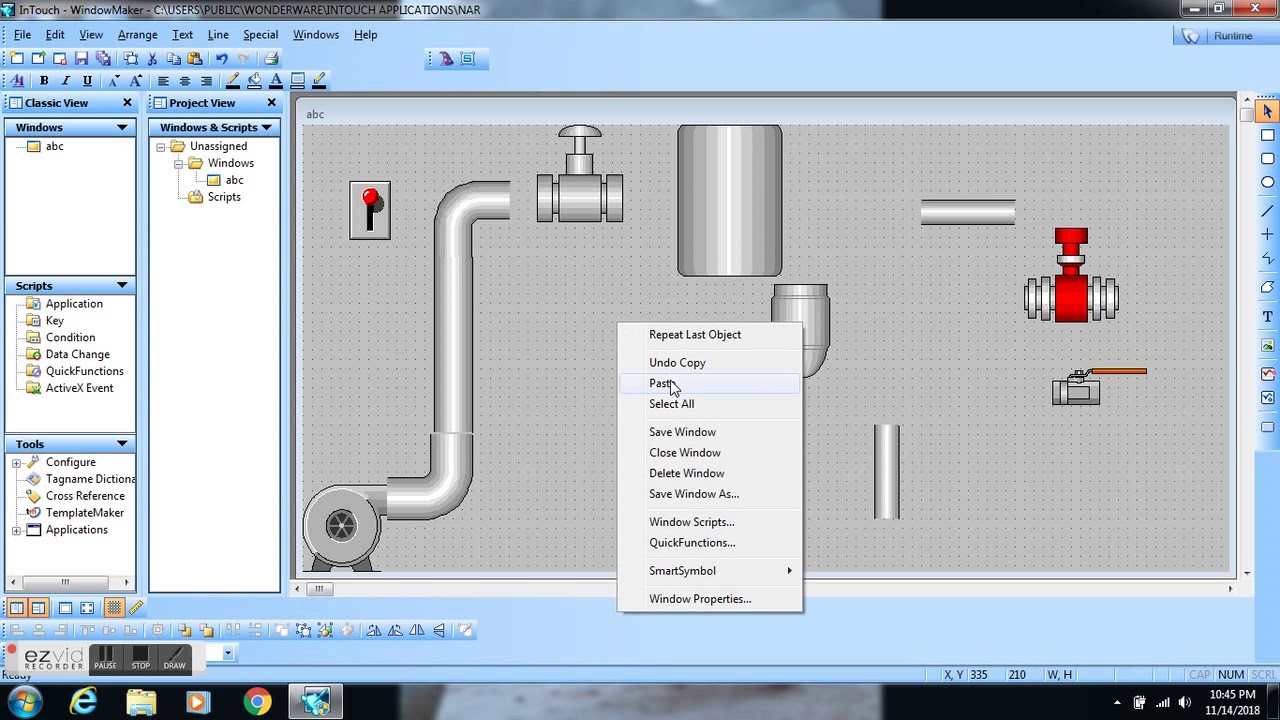Toggle the Classic View pane button
Screen dimensions: 1280x720
click(17, 608)
